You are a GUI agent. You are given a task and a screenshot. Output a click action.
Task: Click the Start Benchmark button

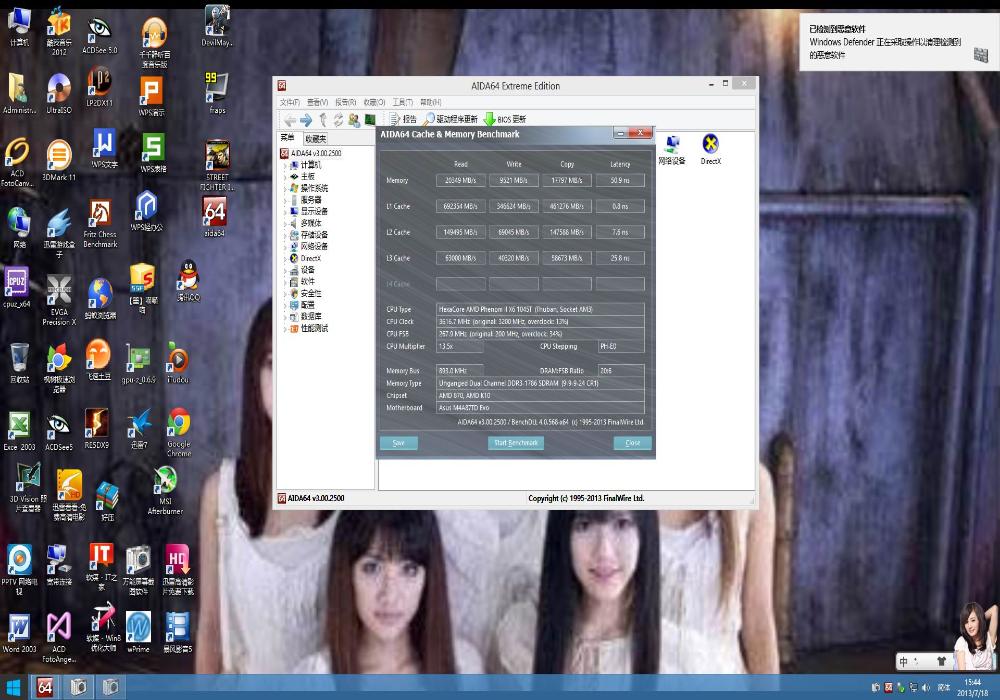click(516, 442)
